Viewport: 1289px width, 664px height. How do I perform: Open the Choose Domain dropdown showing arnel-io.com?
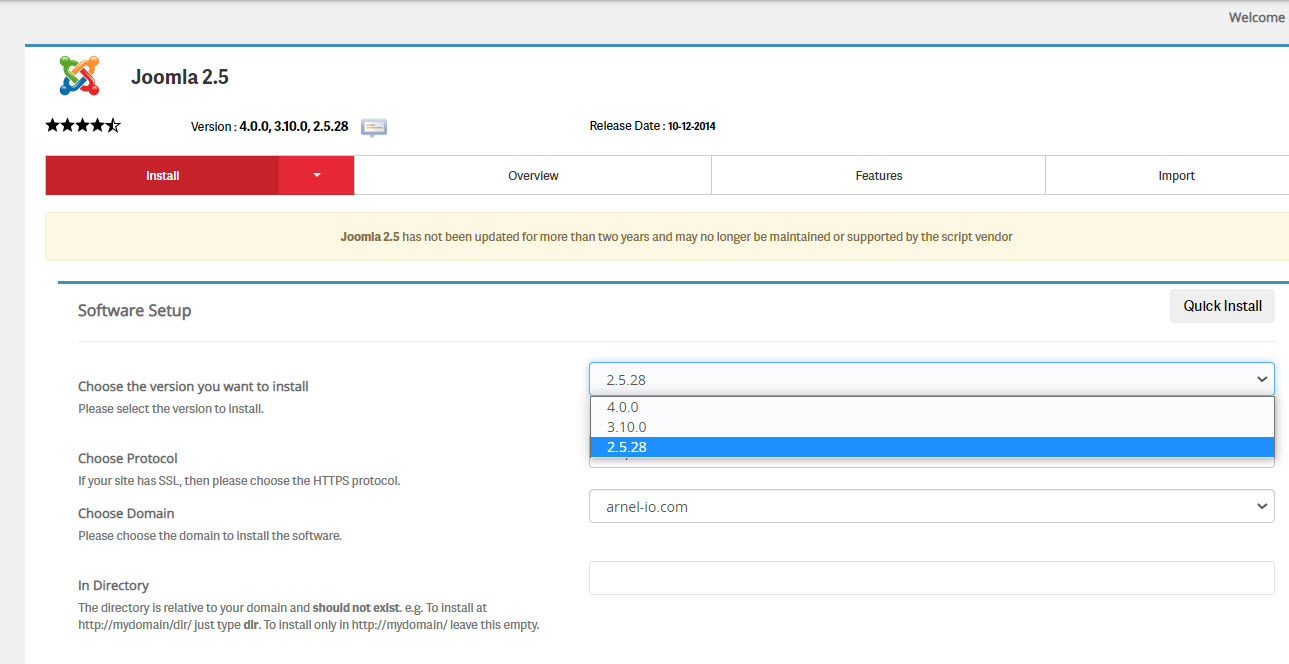(x=931, y=506)
